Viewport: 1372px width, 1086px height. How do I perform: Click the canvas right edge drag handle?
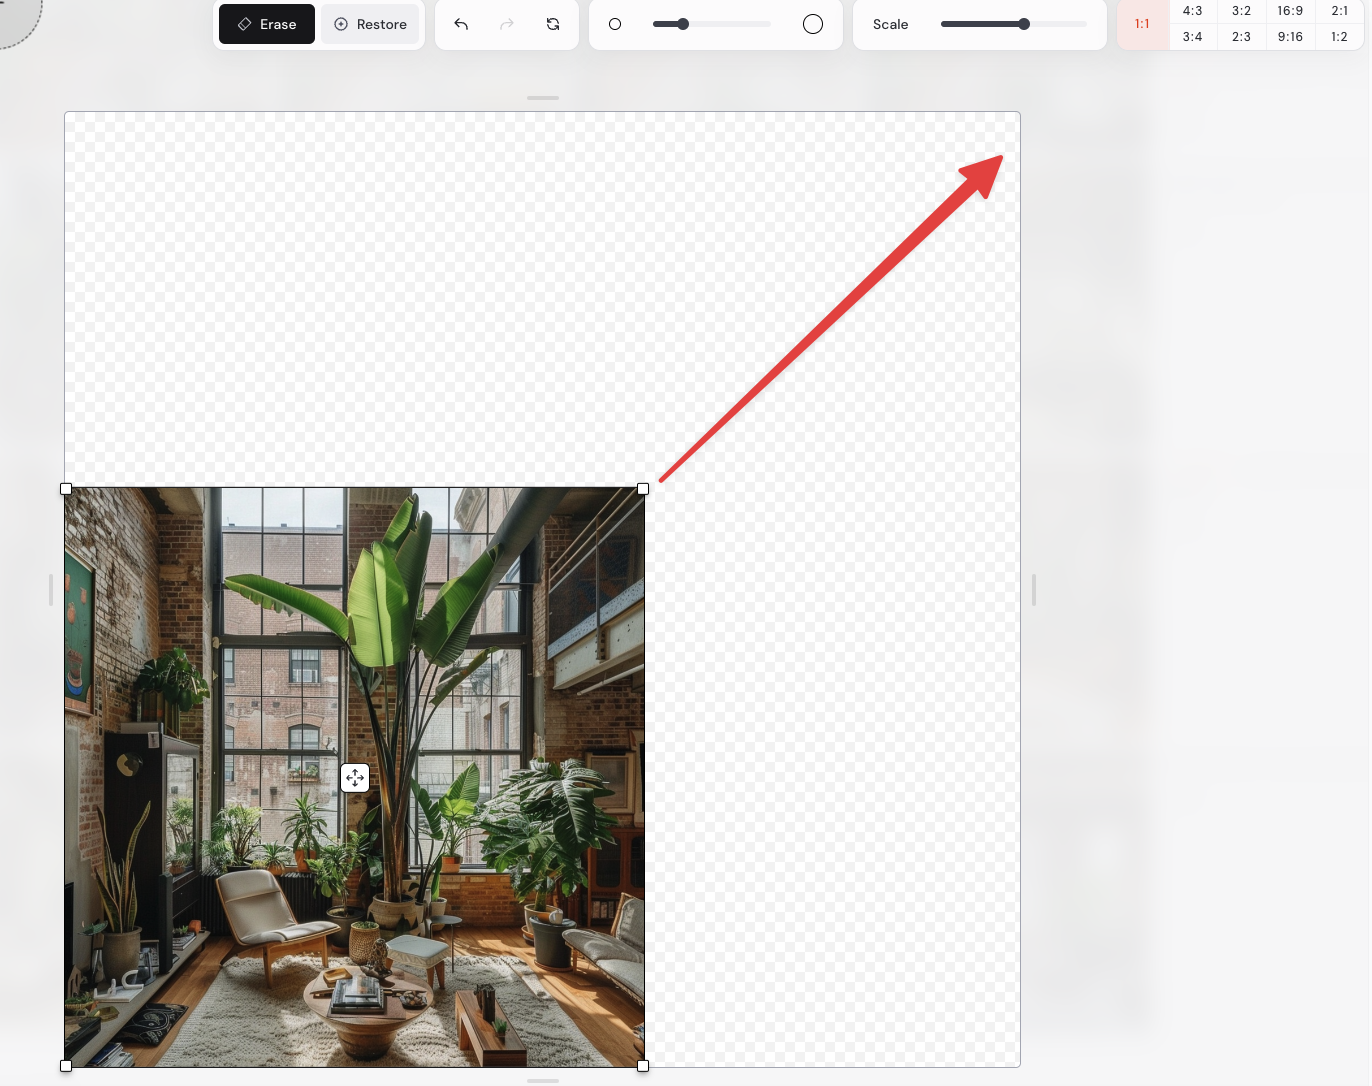point(1033,590)
